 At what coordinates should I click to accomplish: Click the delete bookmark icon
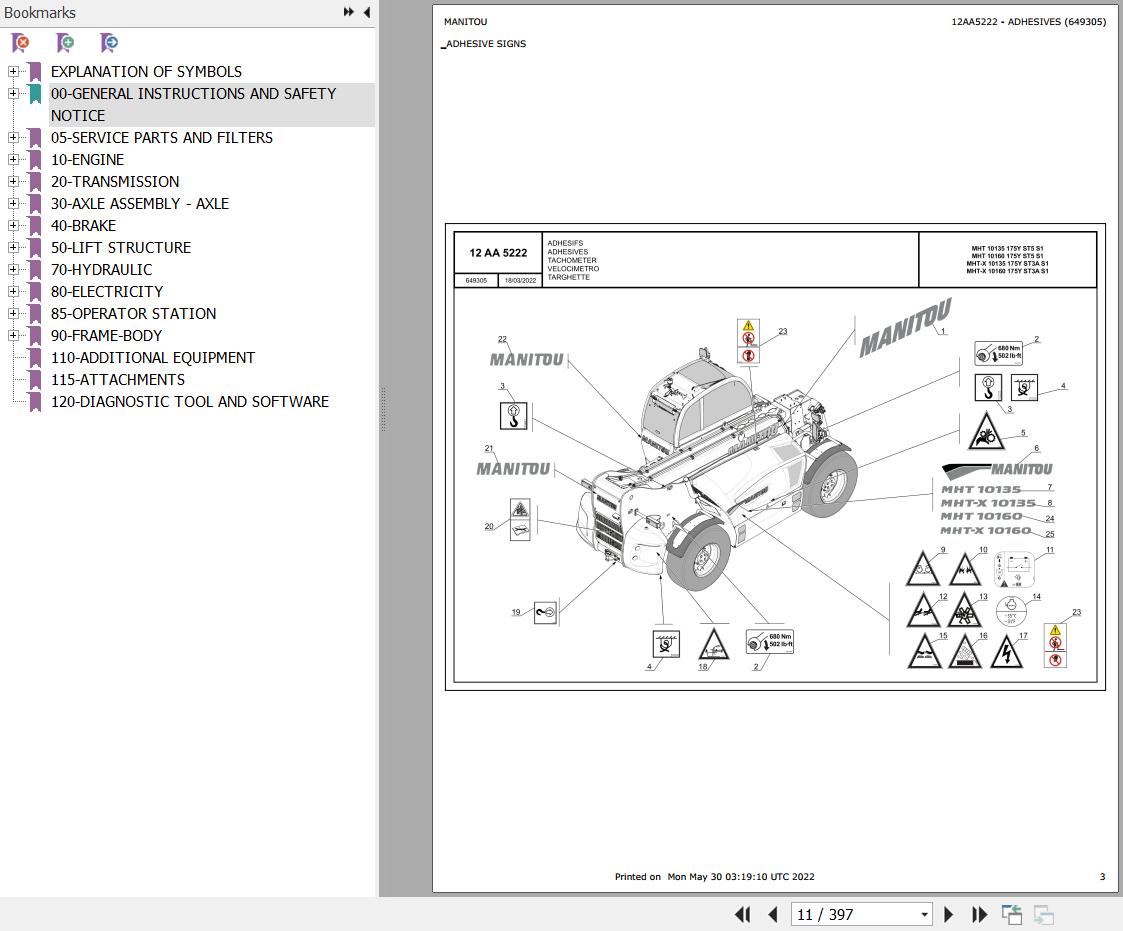pos(21,43)
